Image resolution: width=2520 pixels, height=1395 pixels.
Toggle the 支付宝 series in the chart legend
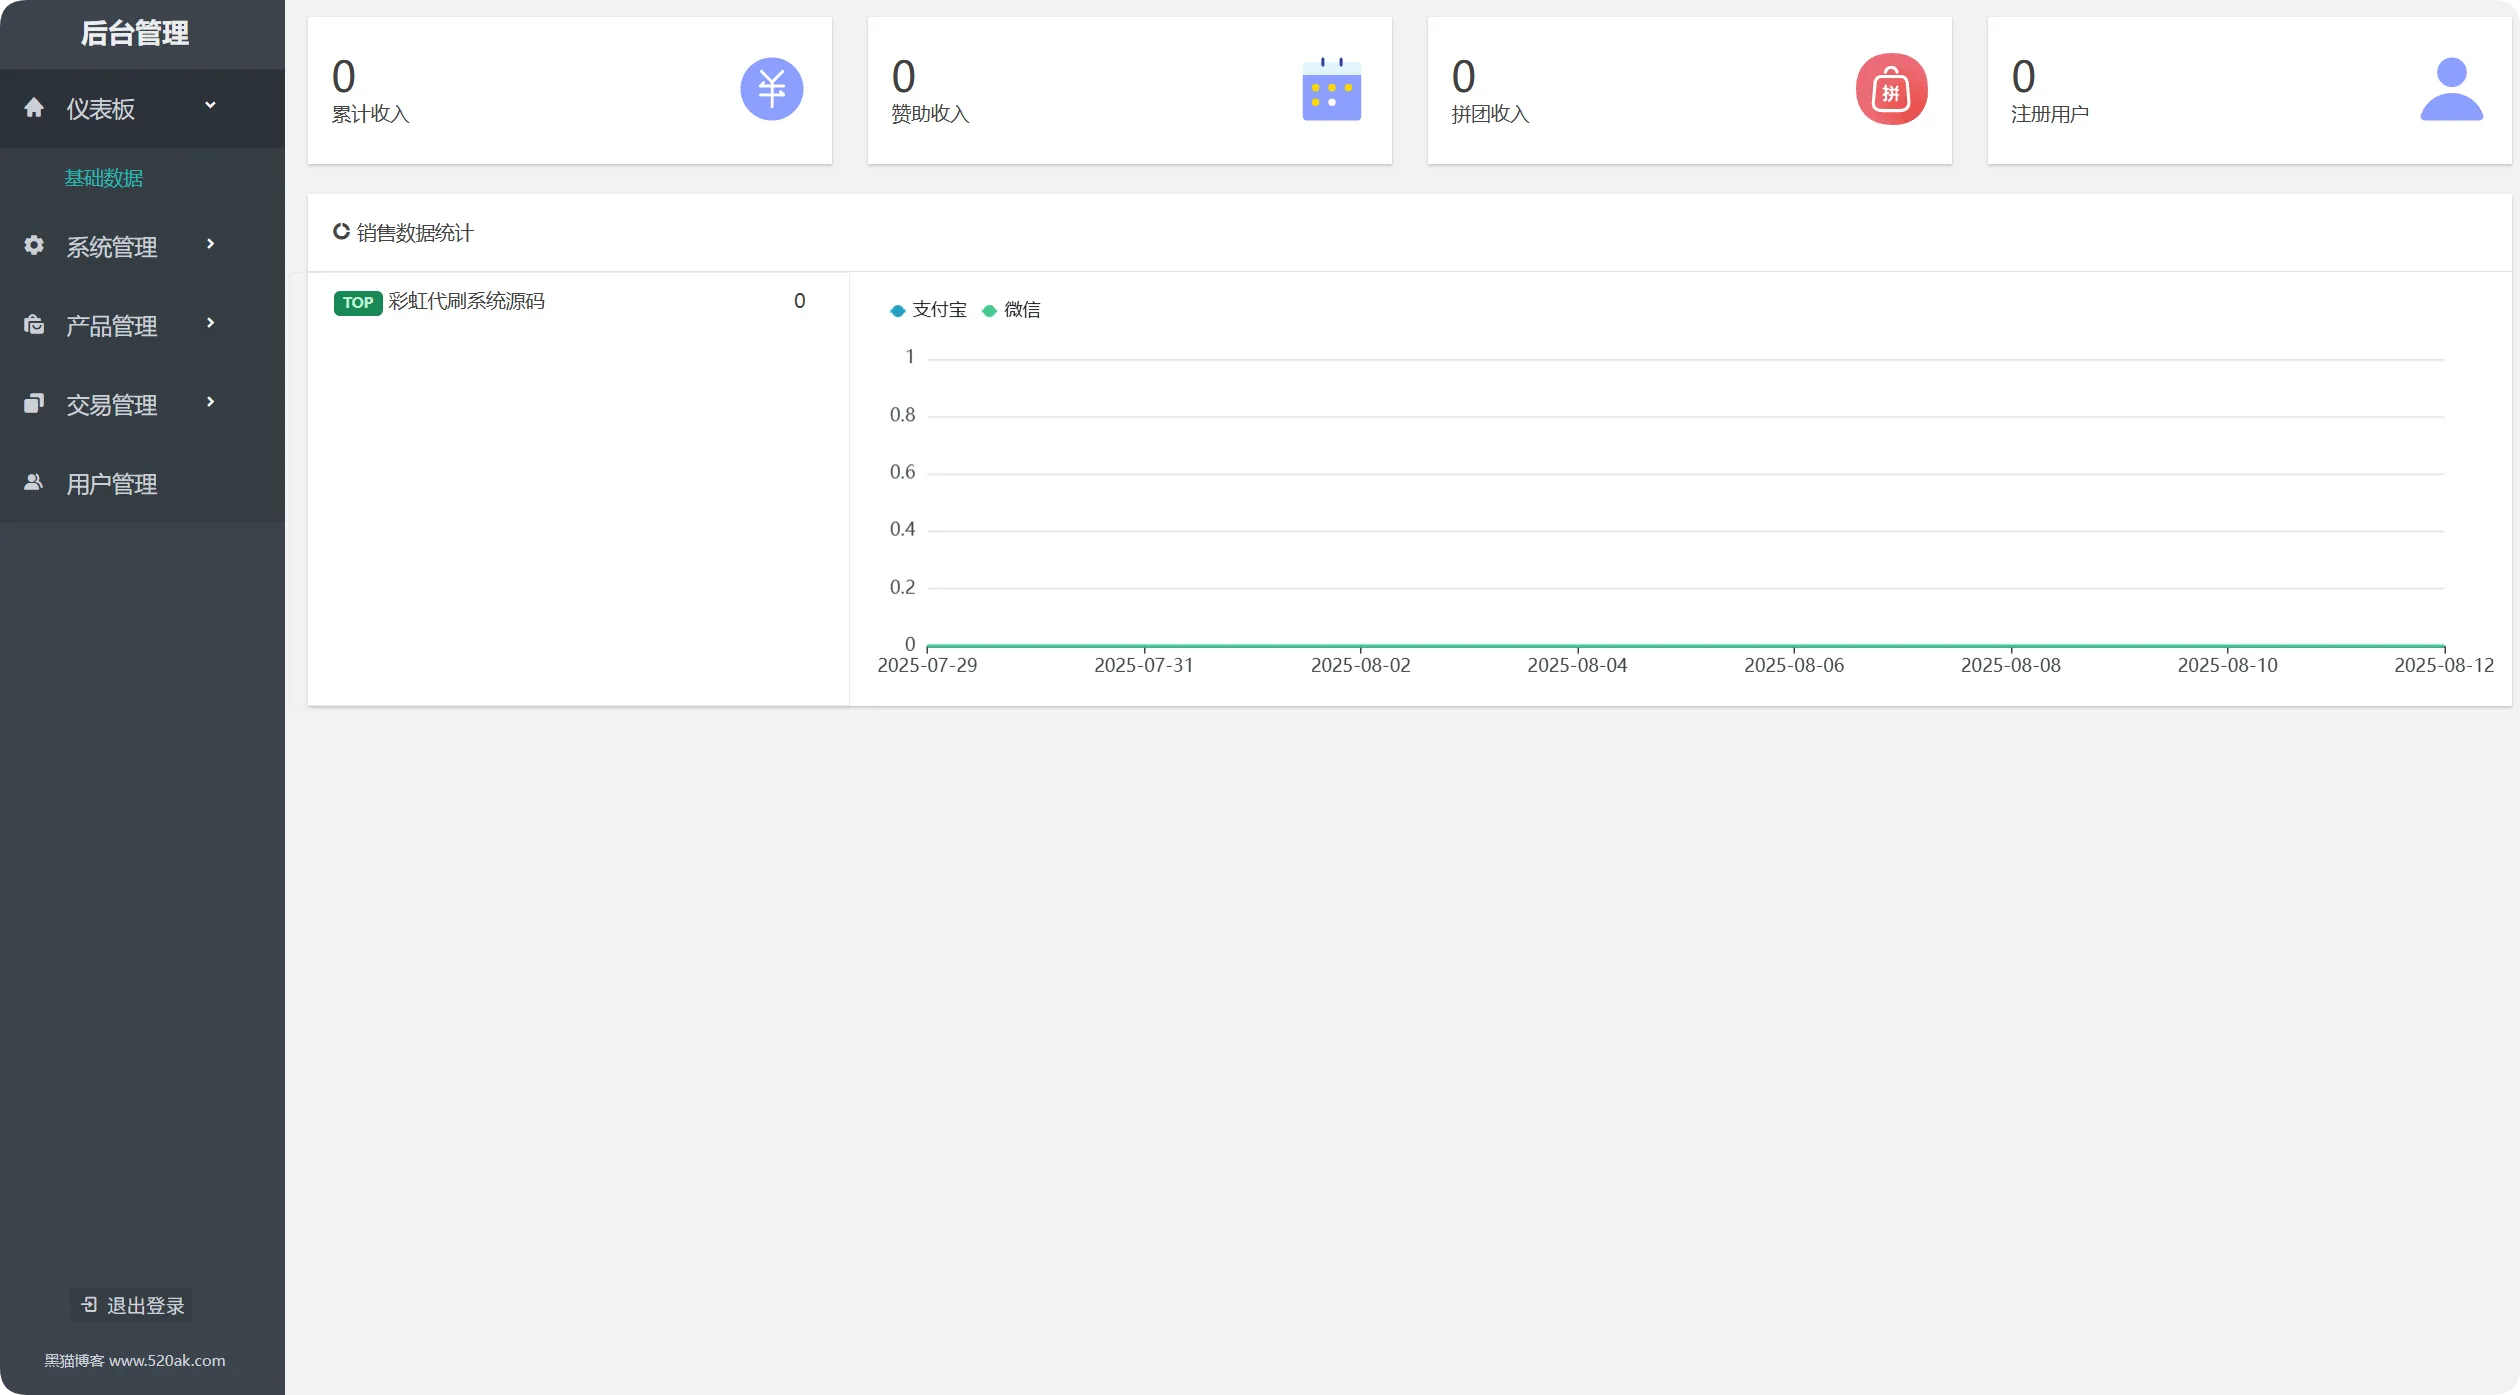[928, 310]
